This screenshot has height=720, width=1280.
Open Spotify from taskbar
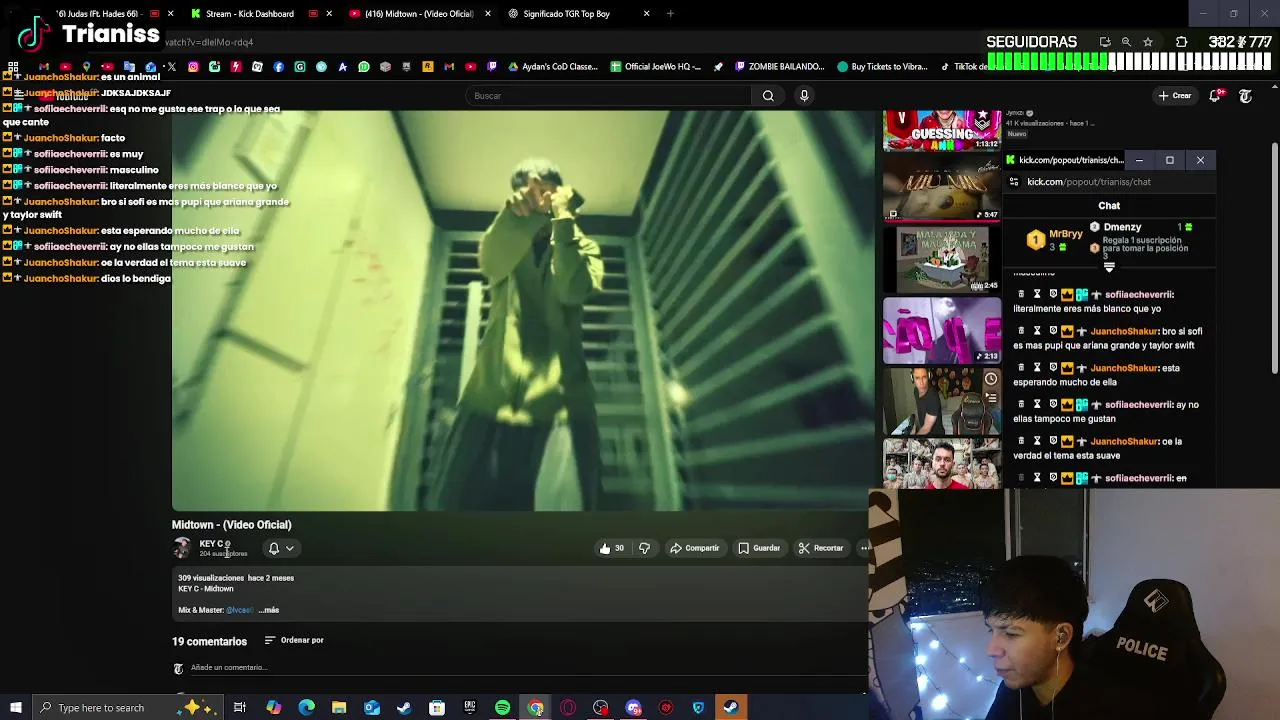pyautogui.click(x=502, y=708)
